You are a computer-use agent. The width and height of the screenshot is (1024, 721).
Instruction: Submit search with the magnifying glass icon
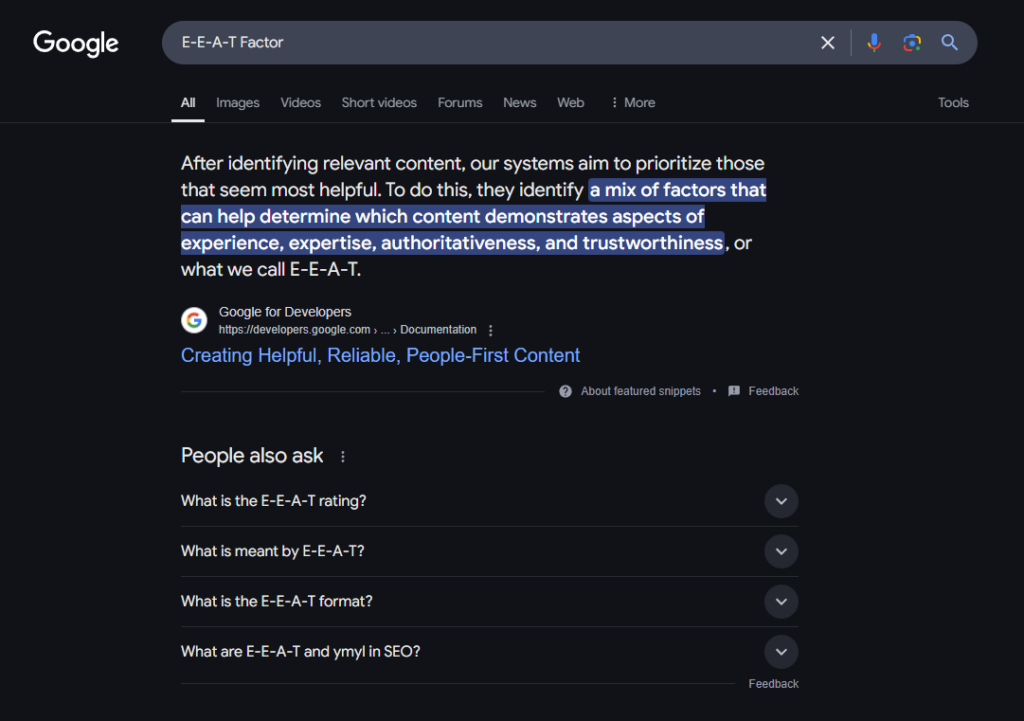(950, 42)
